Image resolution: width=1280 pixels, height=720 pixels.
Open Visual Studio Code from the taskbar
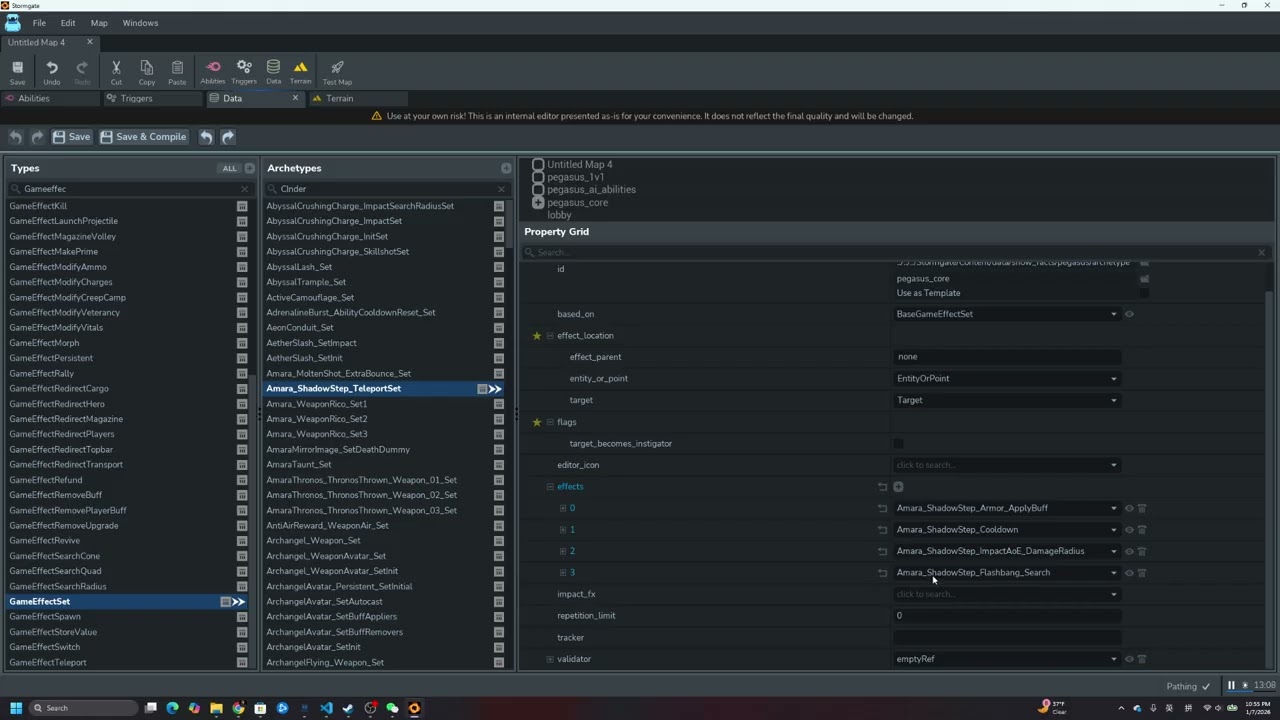[326, 708]
